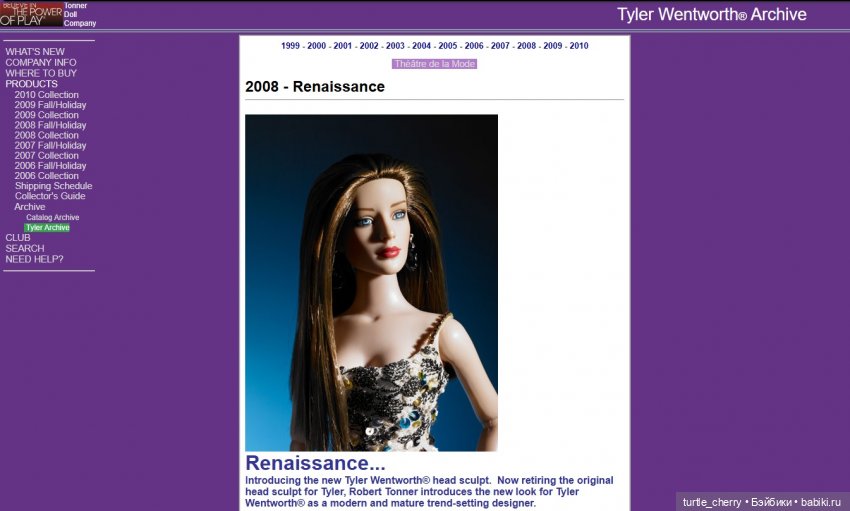Click the 2010 year link
Viewport: 850px width, 511px height.
pyautogui.click(x=579, y=46)
